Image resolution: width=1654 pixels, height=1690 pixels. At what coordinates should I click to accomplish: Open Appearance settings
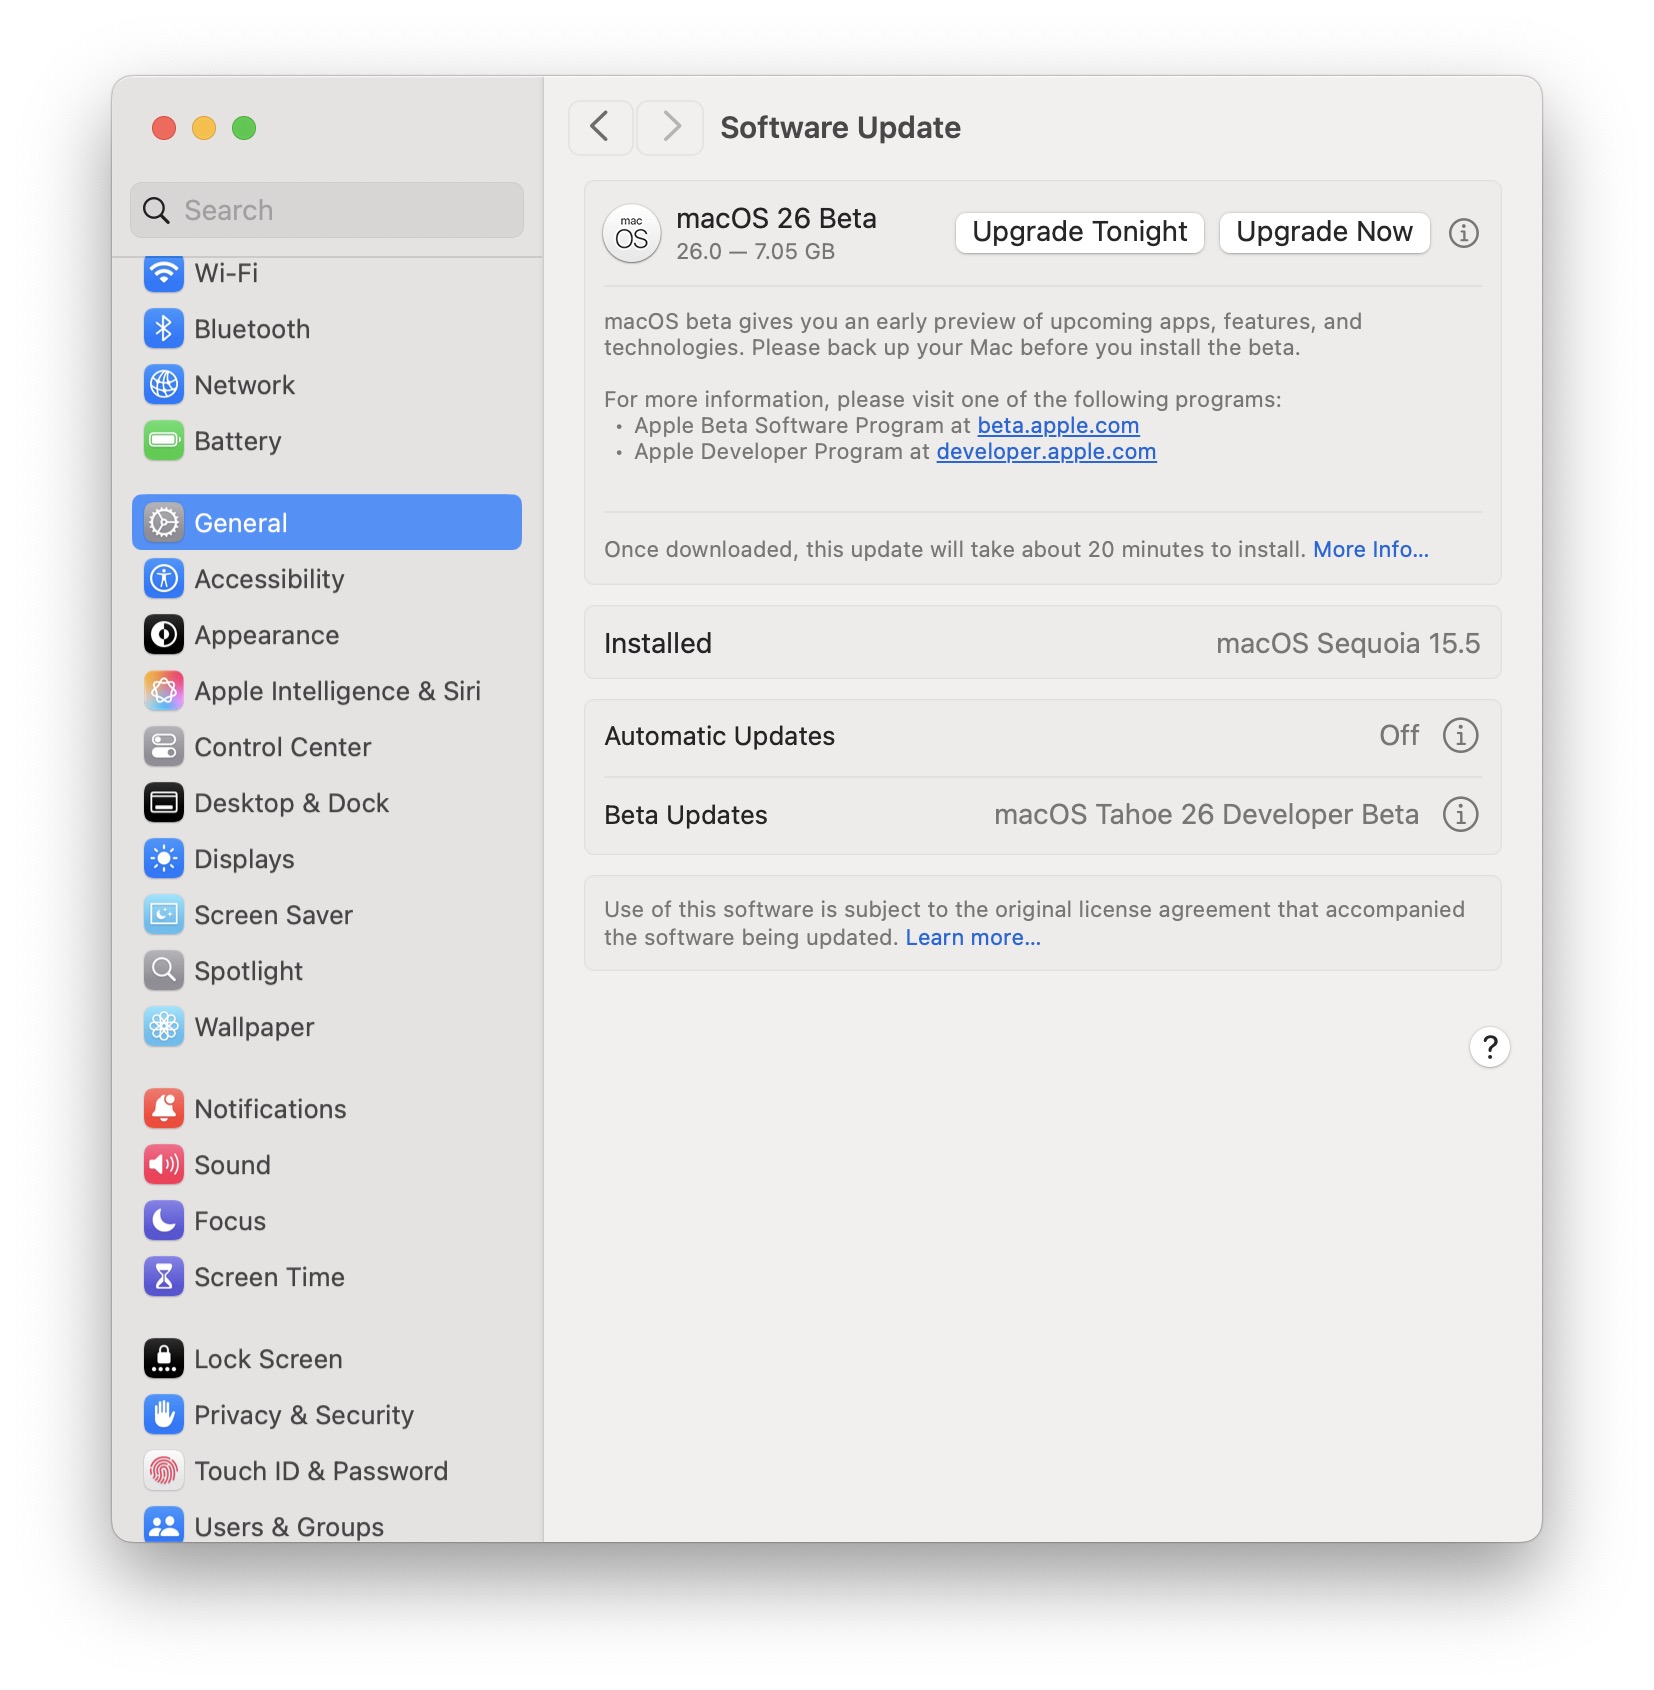(x=266, y=635)
